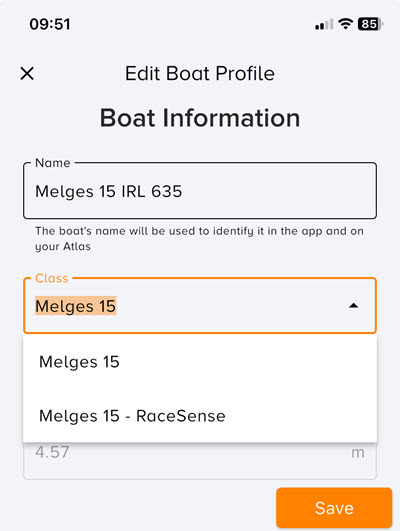Screen dimensions: 400x531
Task: Tap the Boat Information heading
Action: point(200,118)
